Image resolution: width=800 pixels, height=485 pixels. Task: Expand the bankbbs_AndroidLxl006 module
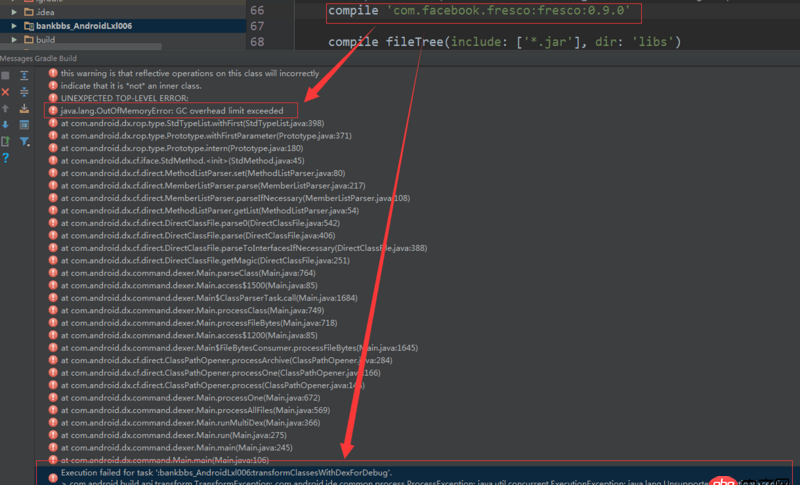(x=14, y=25)
